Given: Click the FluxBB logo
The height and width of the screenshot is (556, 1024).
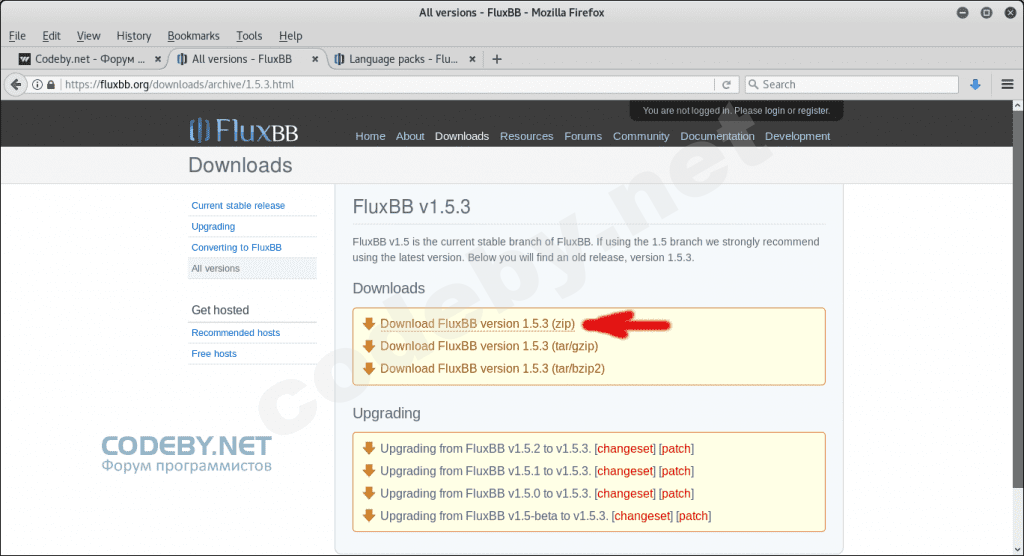Looking at the screenshot, I should coord(244,130).
